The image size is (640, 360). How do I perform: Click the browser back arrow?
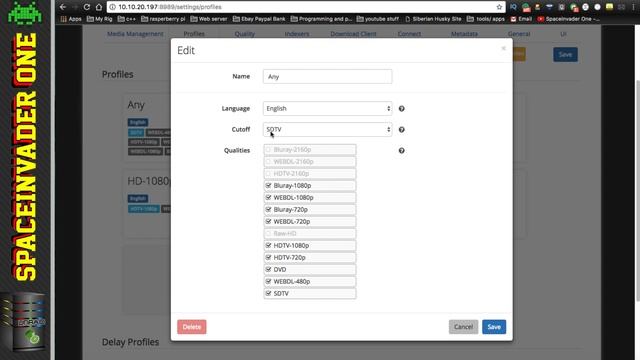click(x=62, y=7)
